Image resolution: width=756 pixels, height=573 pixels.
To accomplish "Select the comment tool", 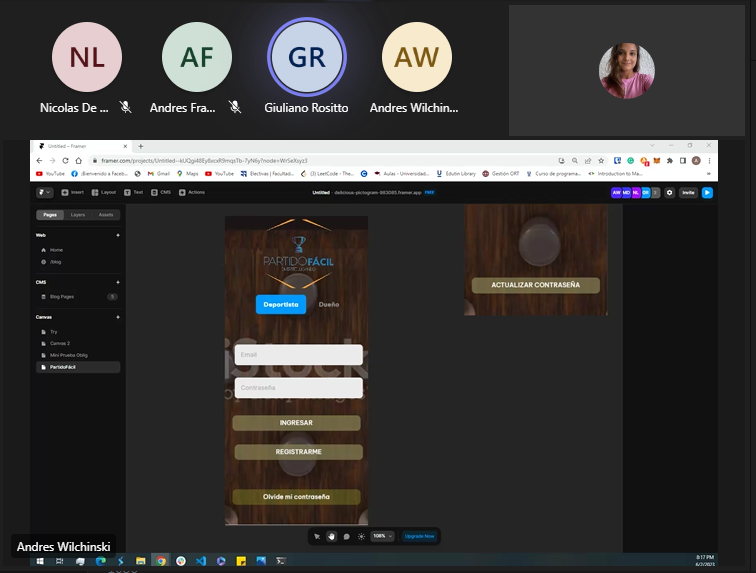I will click(x=346, y=536).
